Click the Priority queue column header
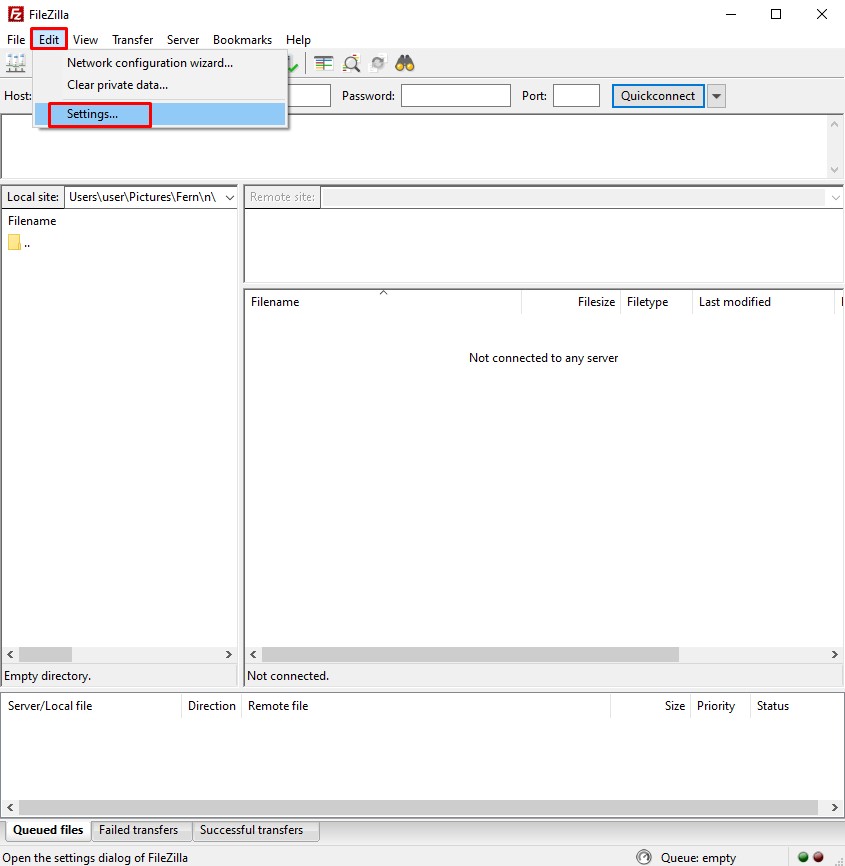 pyautogui.click(x=720, y=706)
